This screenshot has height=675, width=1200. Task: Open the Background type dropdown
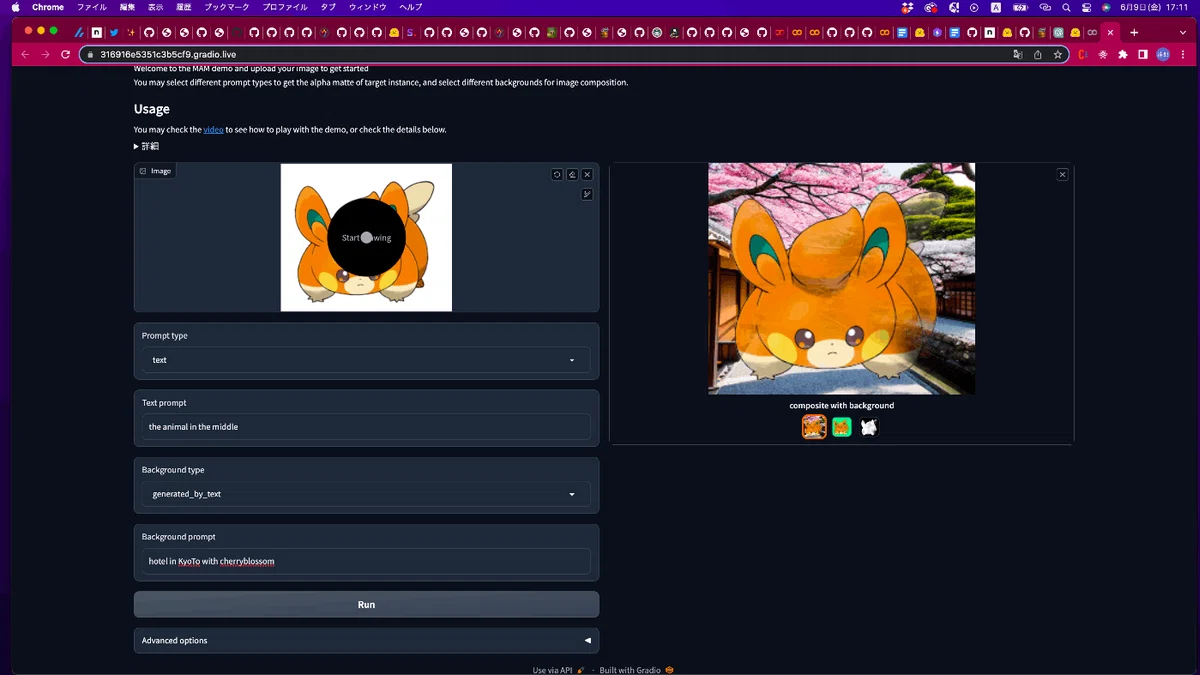click(366, 494)
